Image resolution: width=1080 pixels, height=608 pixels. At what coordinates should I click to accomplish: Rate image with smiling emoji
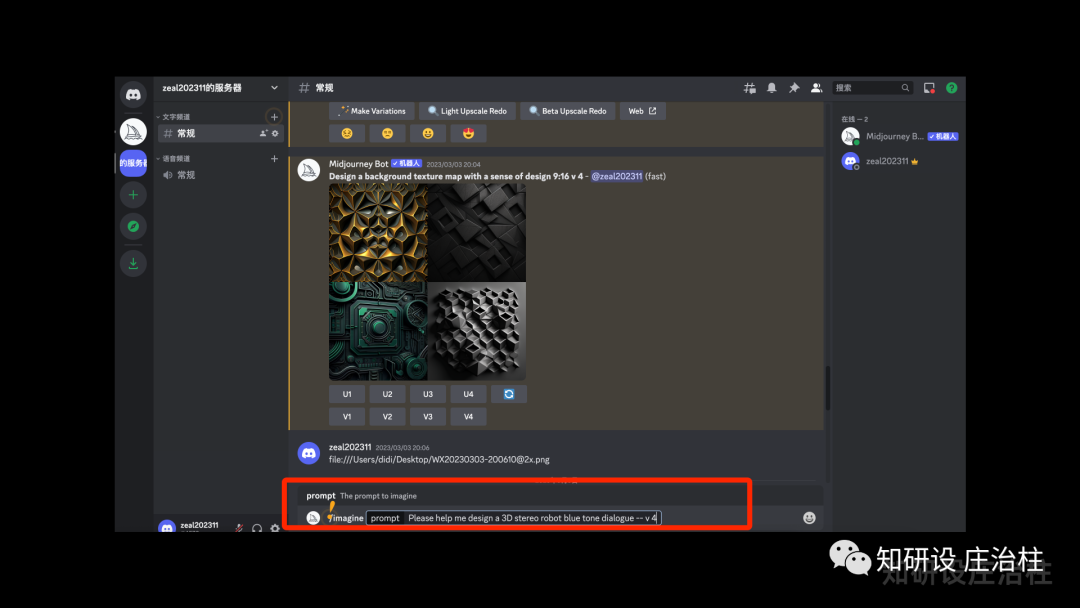tap(428, 134)
